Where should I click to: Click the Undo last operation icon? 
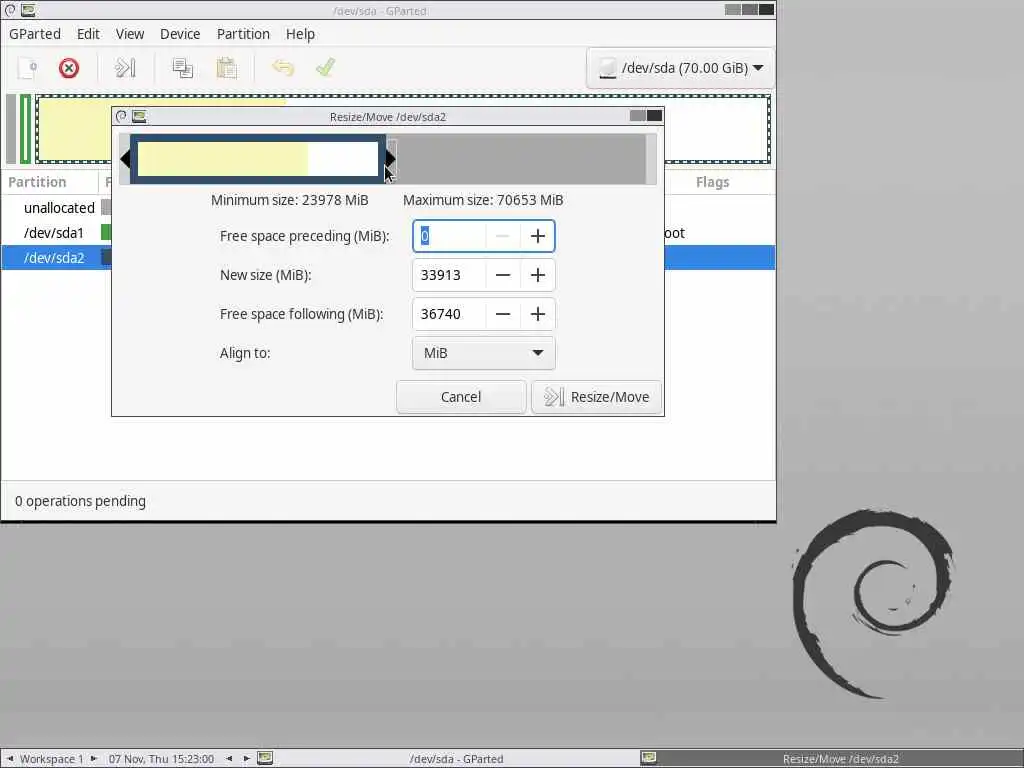click(x=283, y=68)
